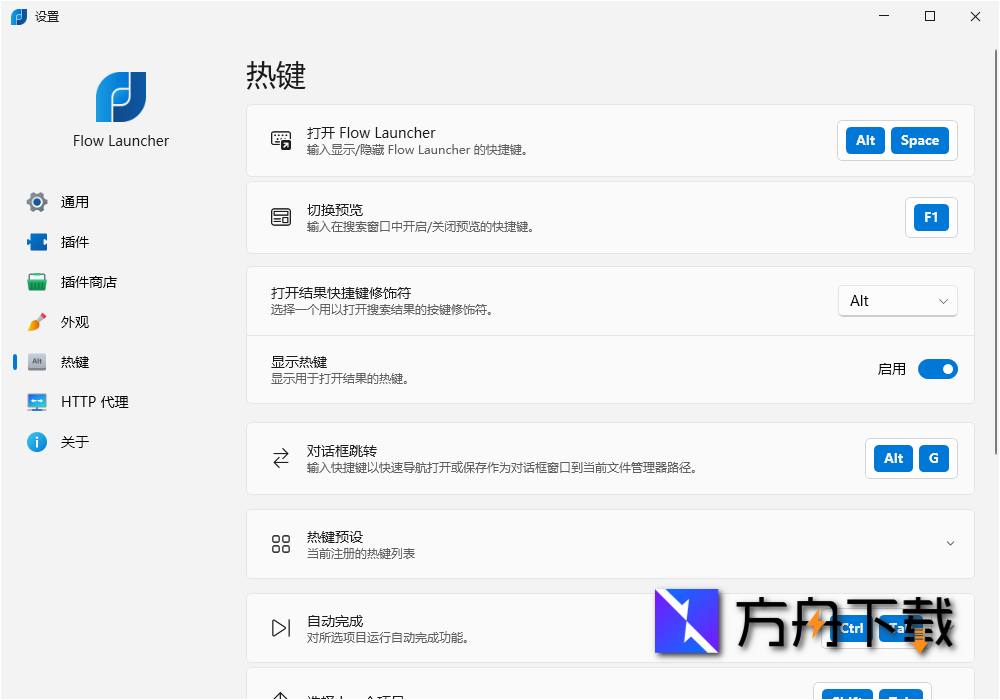Open the 打开结果快捷键修饰符 Alt dropdown

coord(897,300)
